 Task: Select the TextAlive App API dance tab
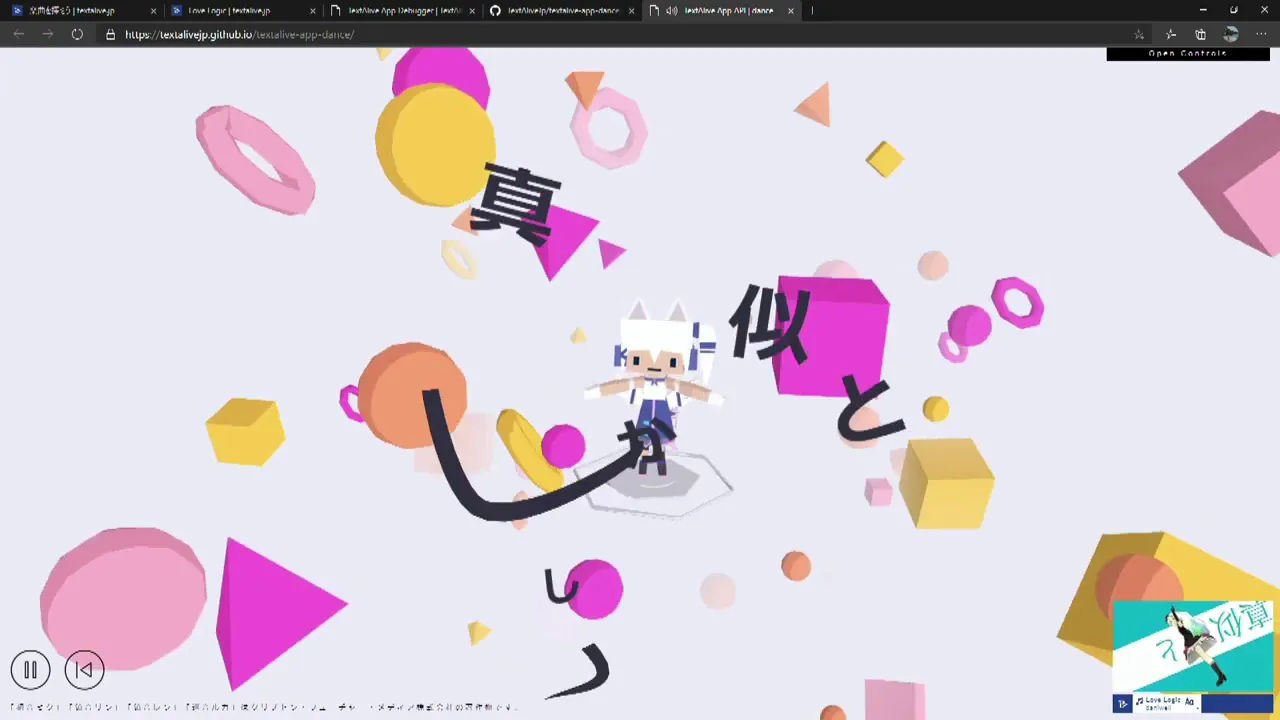720,11
